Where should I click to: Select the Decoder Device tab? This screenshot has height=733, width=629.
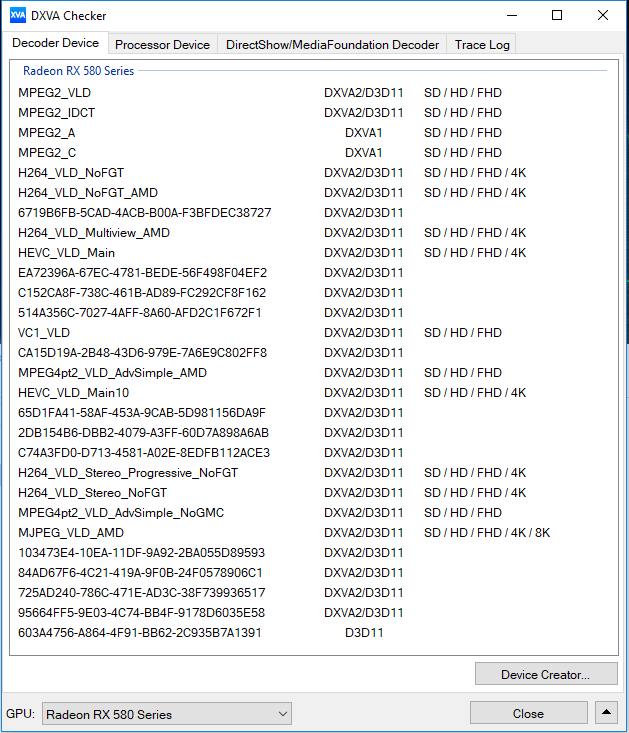coord(56,43)
